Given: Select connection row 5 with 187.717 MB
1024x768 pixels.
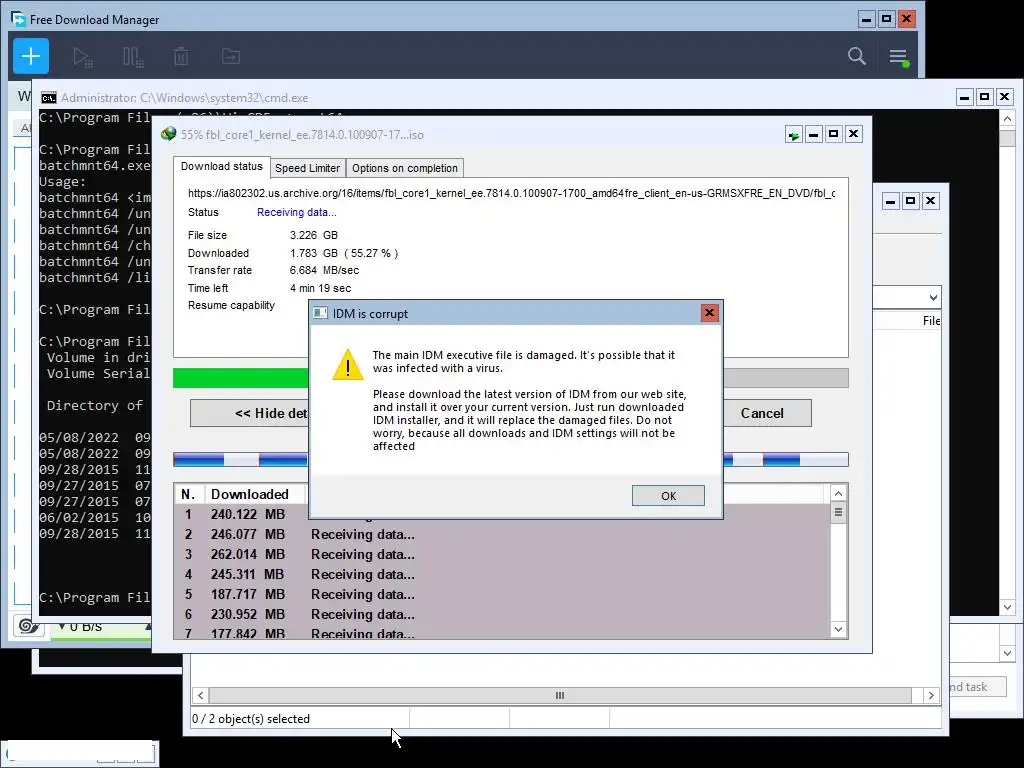Looking at the screenshot, I should point(502,594).
